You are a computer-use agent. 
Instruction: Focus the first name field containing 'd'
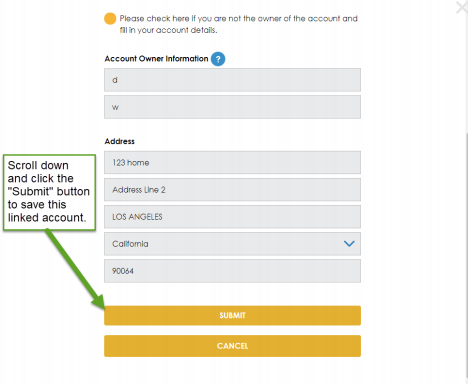(232, 80)
